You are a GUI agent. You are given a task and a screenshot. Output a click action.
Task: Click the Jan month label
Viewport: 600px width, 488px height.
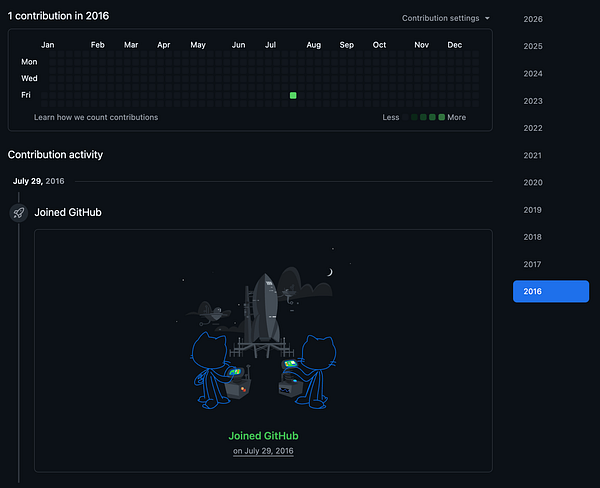pyautogui.click(x=48, y=45)
